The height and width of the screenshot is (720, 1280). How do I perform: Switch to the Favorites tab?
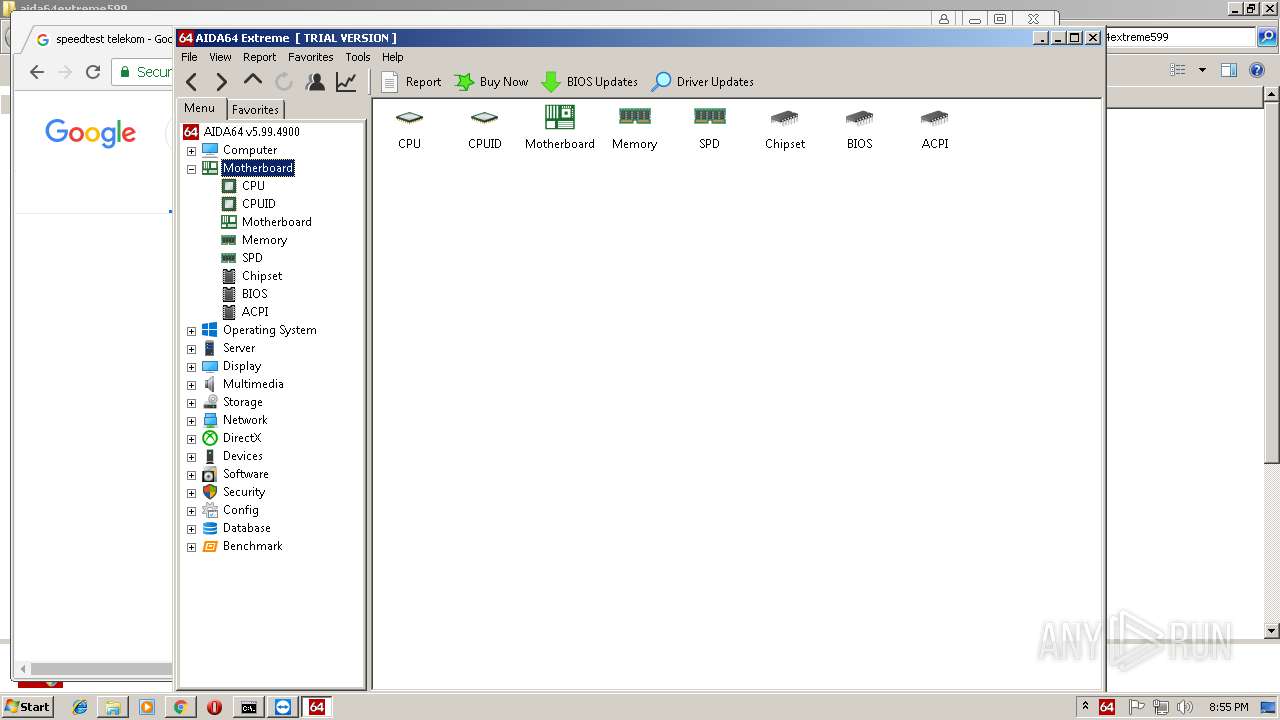pos(255,110)
